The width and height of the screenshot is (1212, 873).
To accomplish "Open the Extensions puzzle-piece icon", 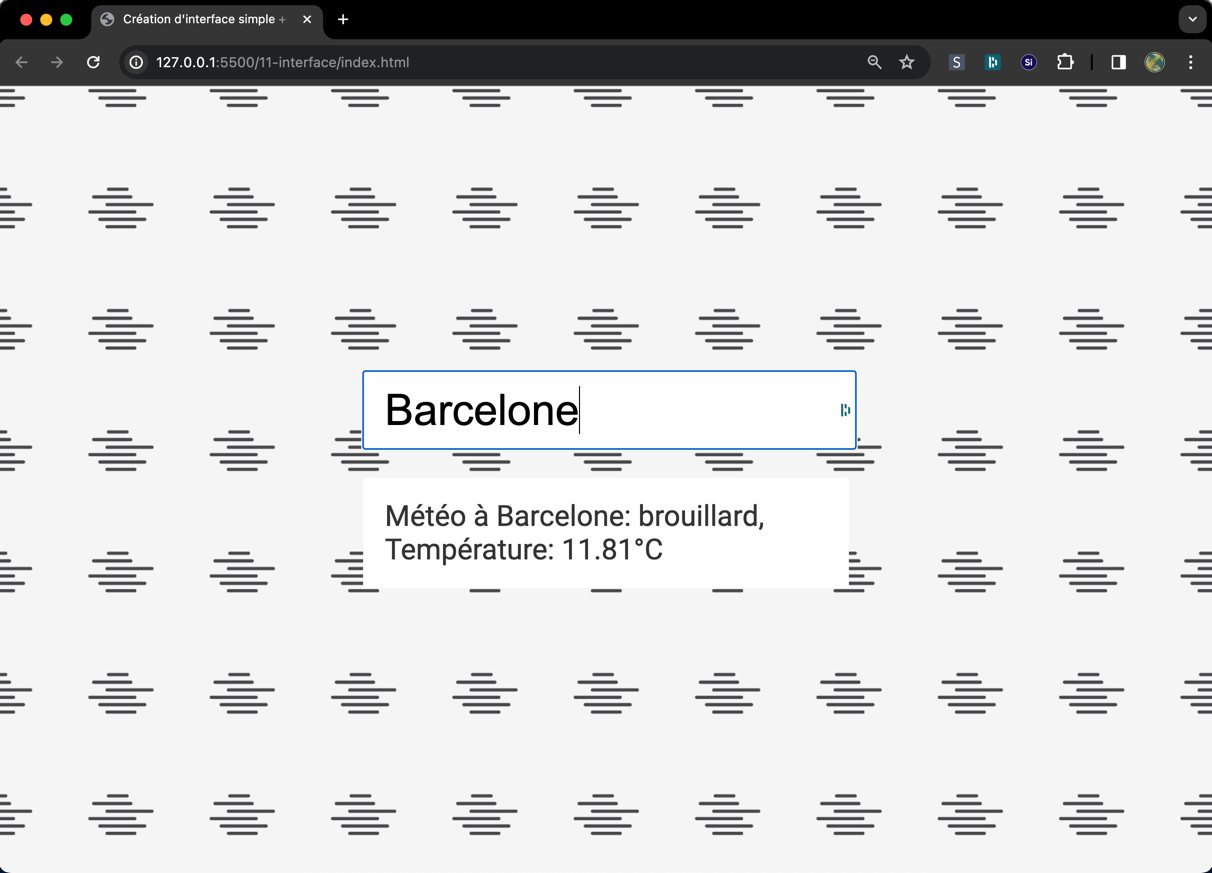I will 1065,62.
